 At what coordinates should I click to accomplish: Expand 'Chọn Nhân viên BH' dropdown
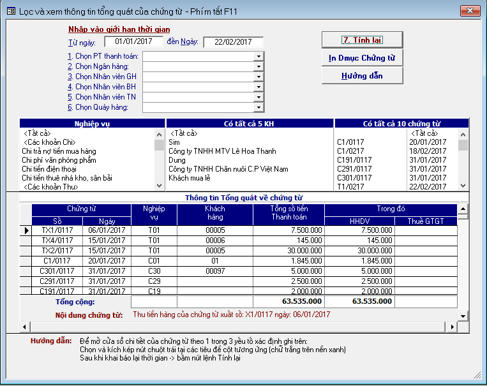[x=259, y=87]
